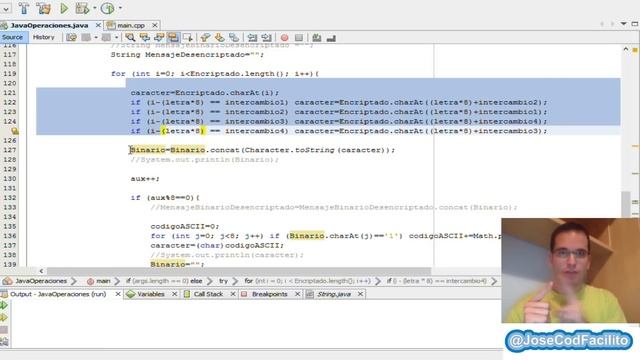
Task: Click the 'codigoASCII=0;' code line
Action: (x=184, y=227)
